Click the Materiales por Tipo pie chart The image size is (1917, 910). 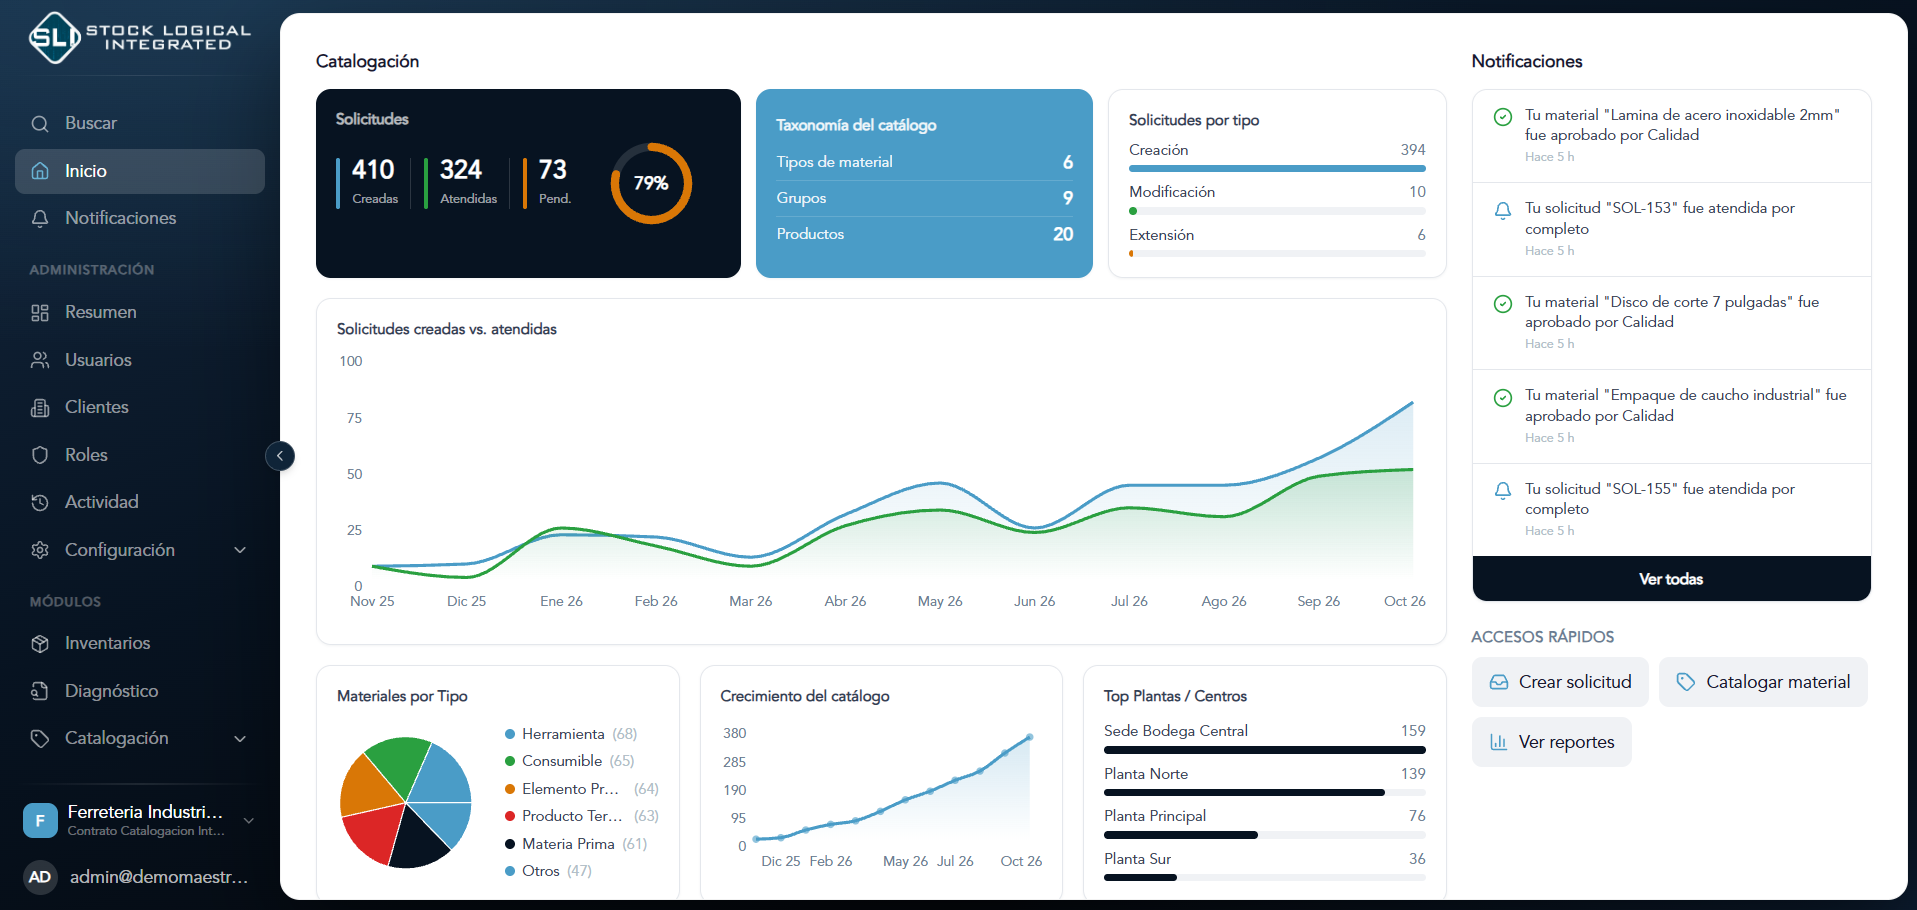coord(406,803)
